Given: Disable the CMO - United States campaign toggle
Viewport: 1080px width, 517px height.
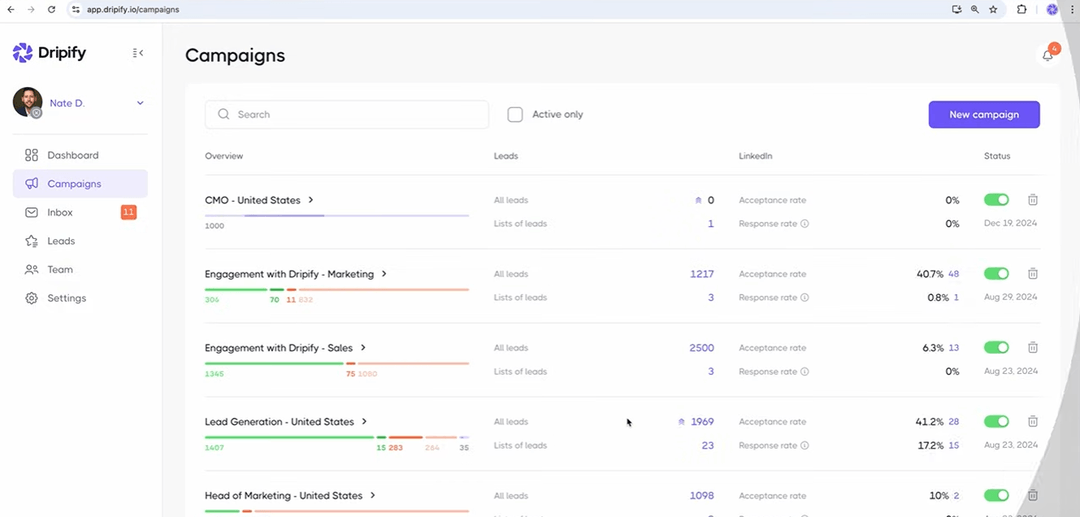Looking at the screenshot, I should [x=996, y=200].
